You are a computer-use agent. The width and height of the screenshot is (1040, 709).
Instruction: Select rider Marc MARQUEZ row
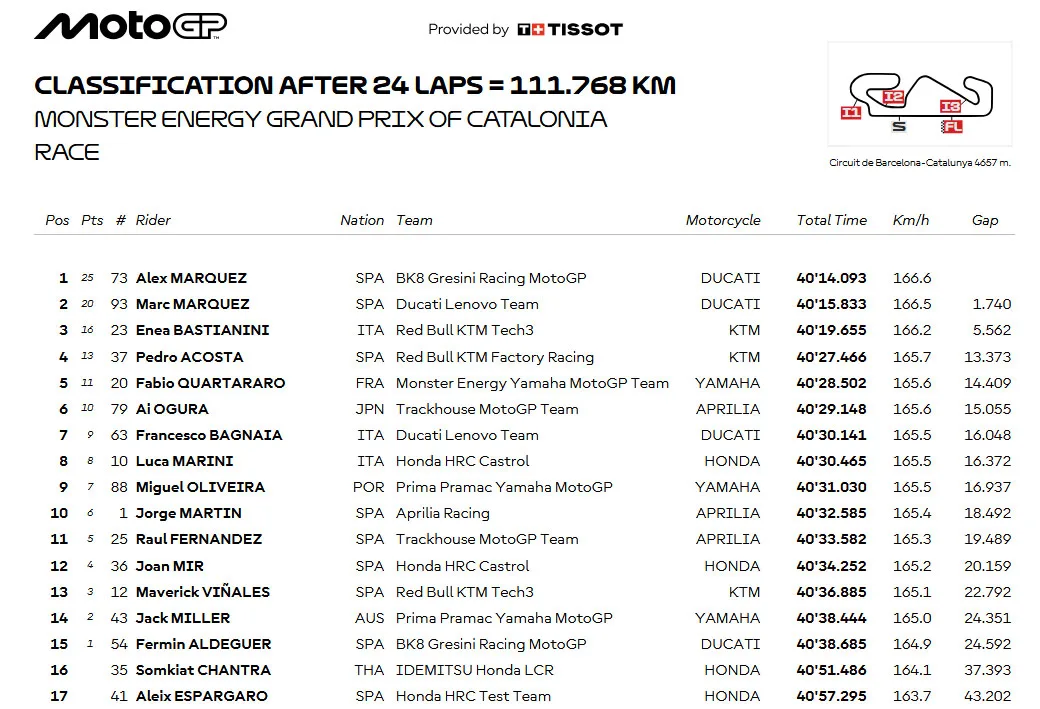tap(524, 304)
